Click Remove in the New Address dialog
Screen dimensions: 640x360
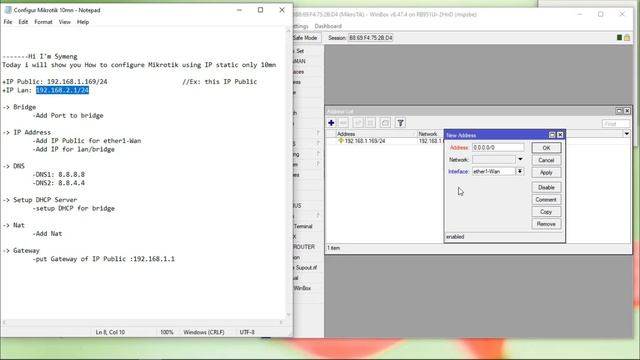click(x=546, y=224)
